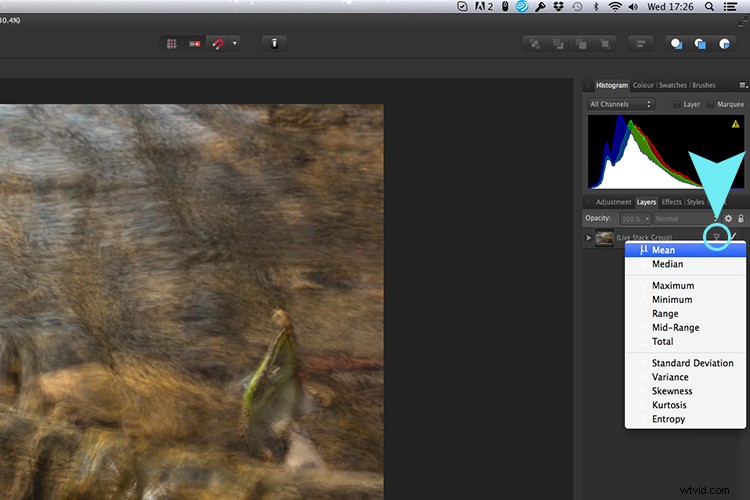Select the Minimum stack operator
Viewport: 750px width, 500px height.
tap(685, 300)
